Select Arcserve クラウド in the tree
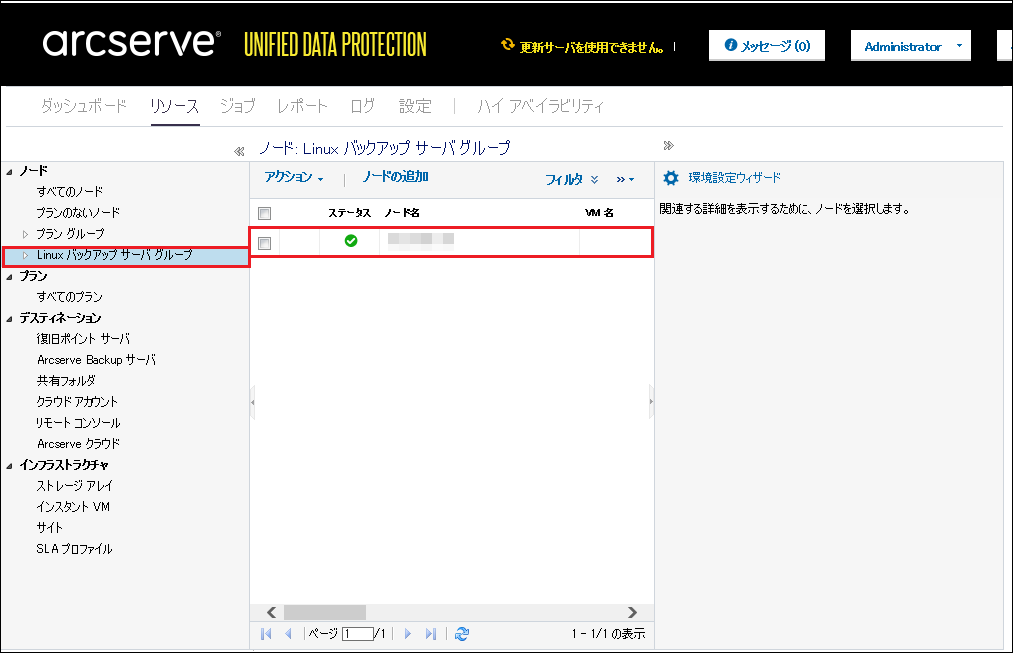 pyautogui.click(x=78, y=444)
